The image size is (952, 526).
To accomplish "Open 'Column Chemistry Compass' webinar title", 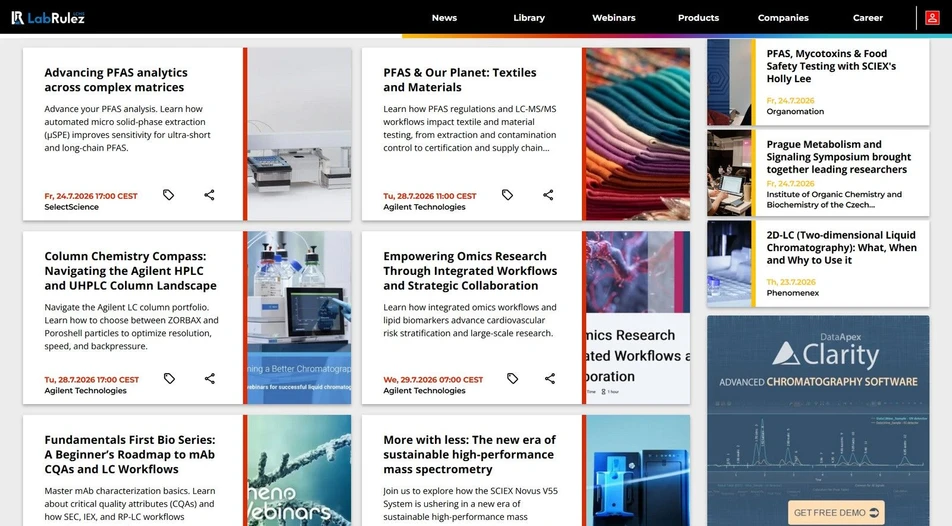I will (x=131, y=271).
